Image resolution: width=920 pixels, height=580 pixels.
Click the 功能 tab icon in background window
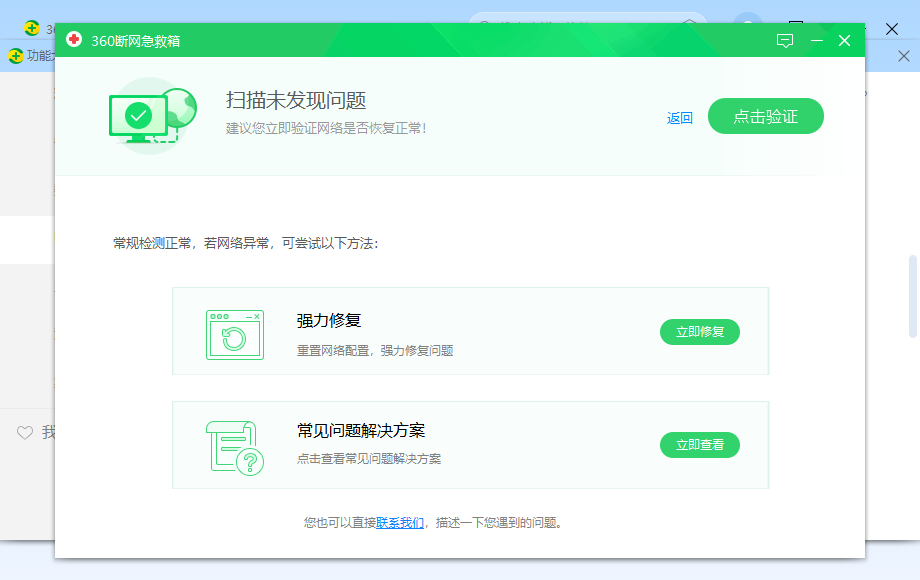pyautogui.click(x=16, y=56)
